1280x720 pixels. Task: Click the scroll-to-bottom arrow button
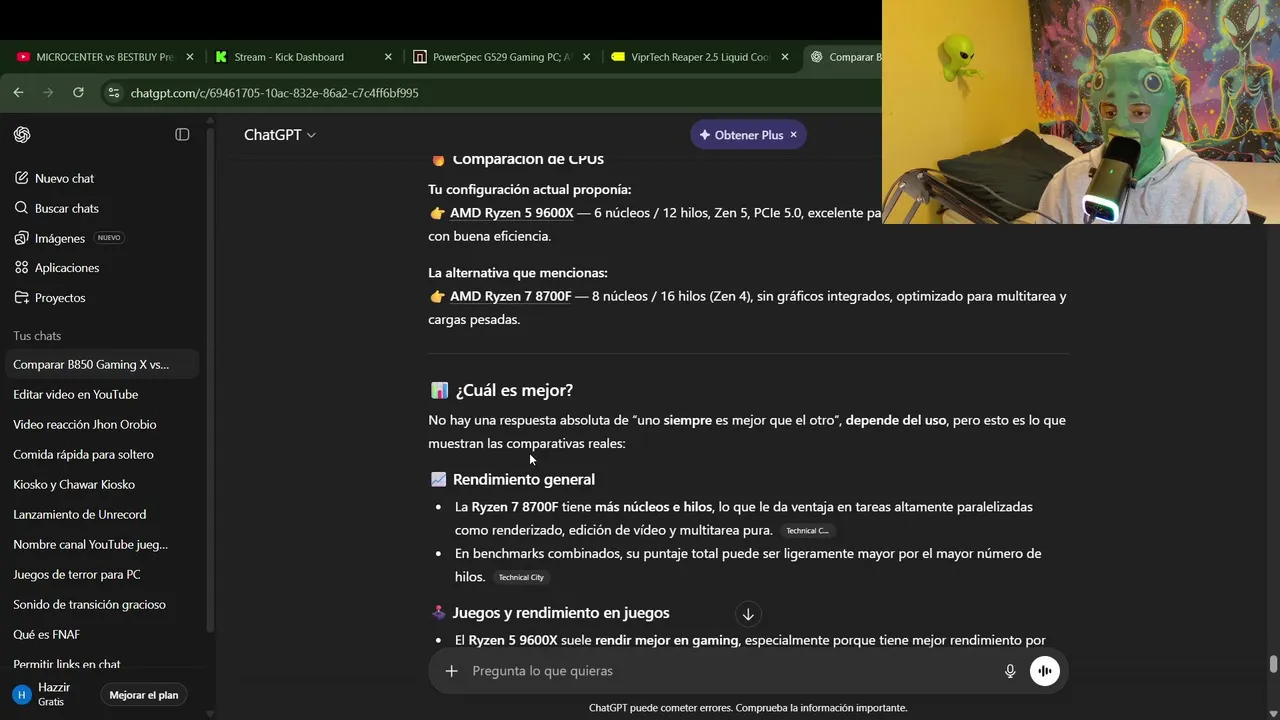click(x=748, y=614)
